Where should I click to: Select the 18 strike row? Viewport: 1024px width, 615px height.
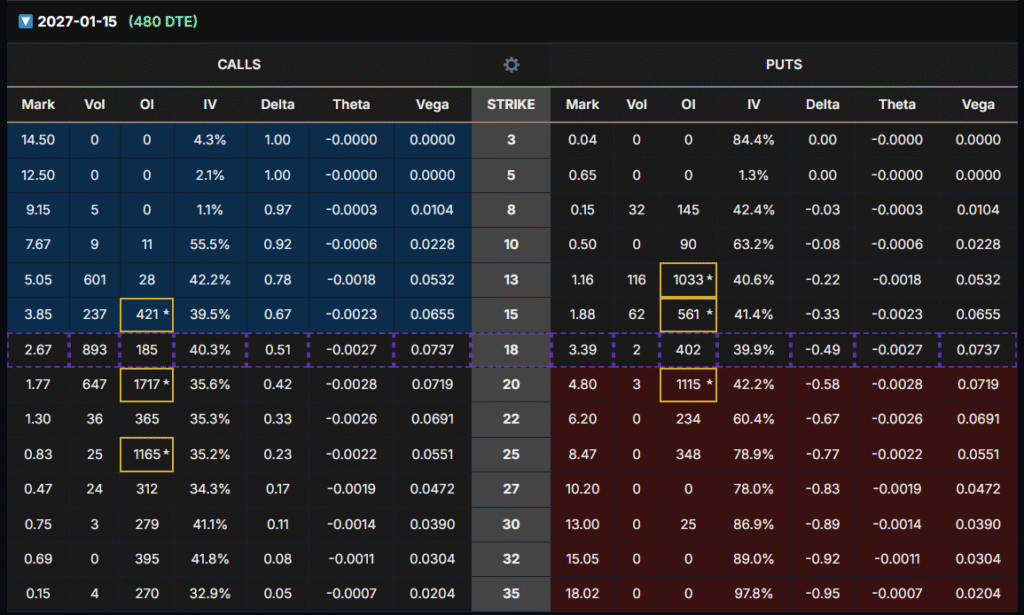click(x=511, y=349)
